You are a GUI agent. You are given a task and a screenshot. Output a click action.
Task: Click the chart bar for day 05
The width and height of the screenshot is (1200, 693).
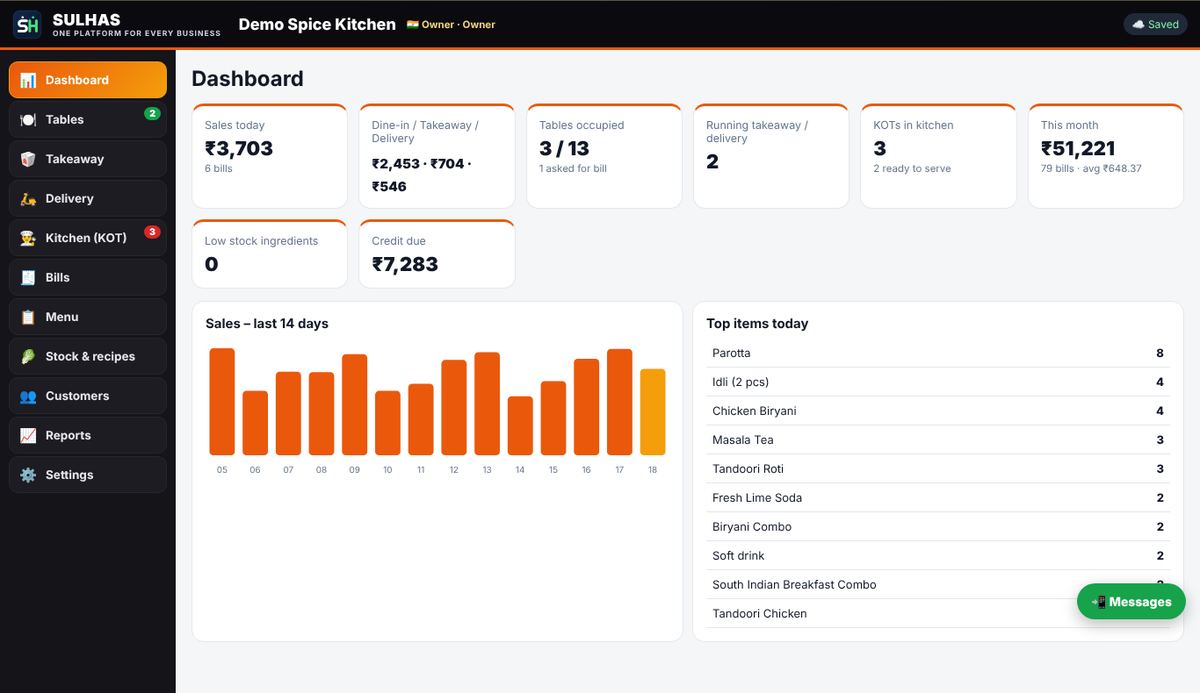(222, 402)
